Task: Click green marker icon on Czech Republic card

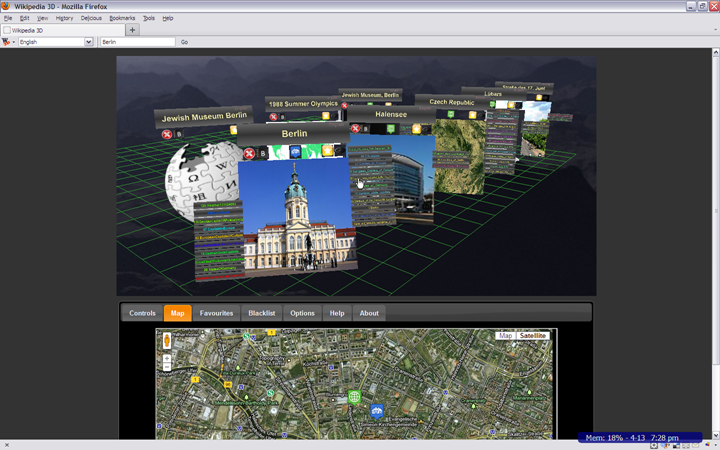Action: [450, 114]
